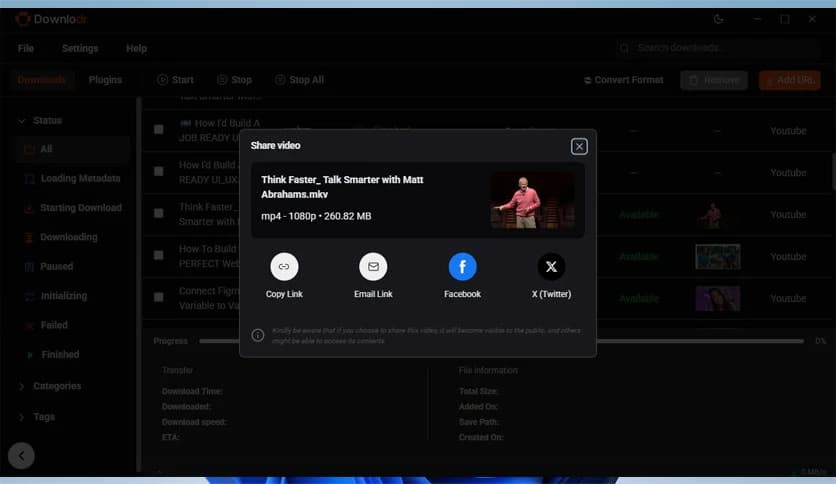
Task: Click the Downlodr logo icon
Action: [x=23, y=19]
